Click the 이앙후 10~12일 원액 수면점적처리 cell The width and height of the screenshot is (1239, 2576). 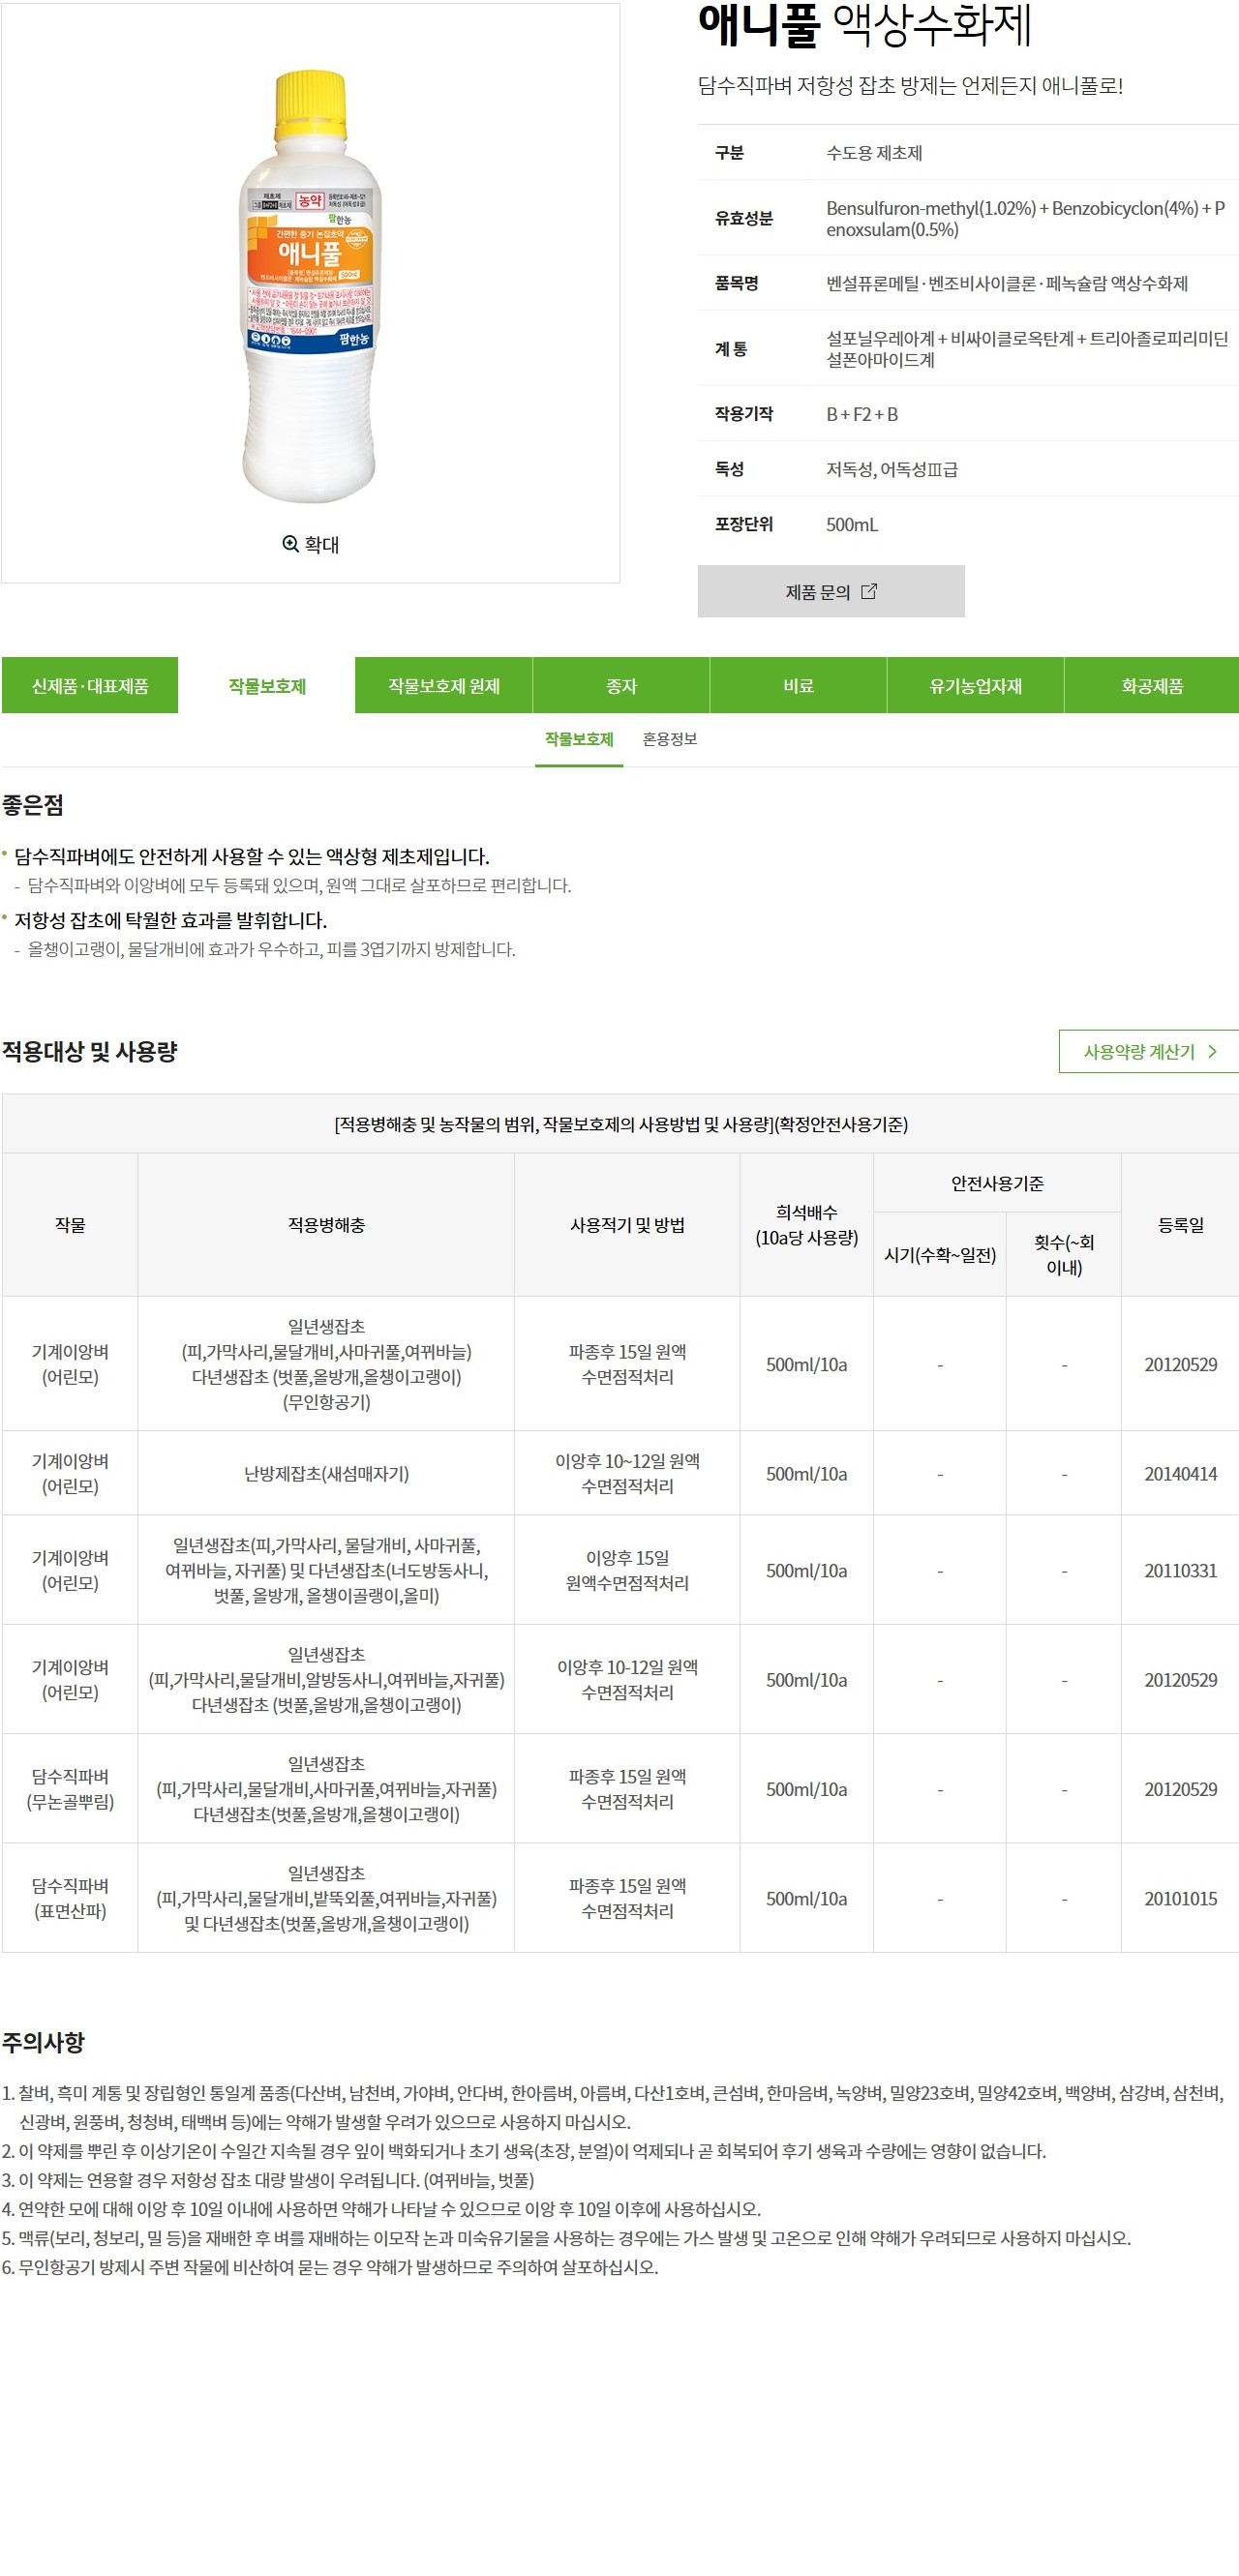[627, 1473]
